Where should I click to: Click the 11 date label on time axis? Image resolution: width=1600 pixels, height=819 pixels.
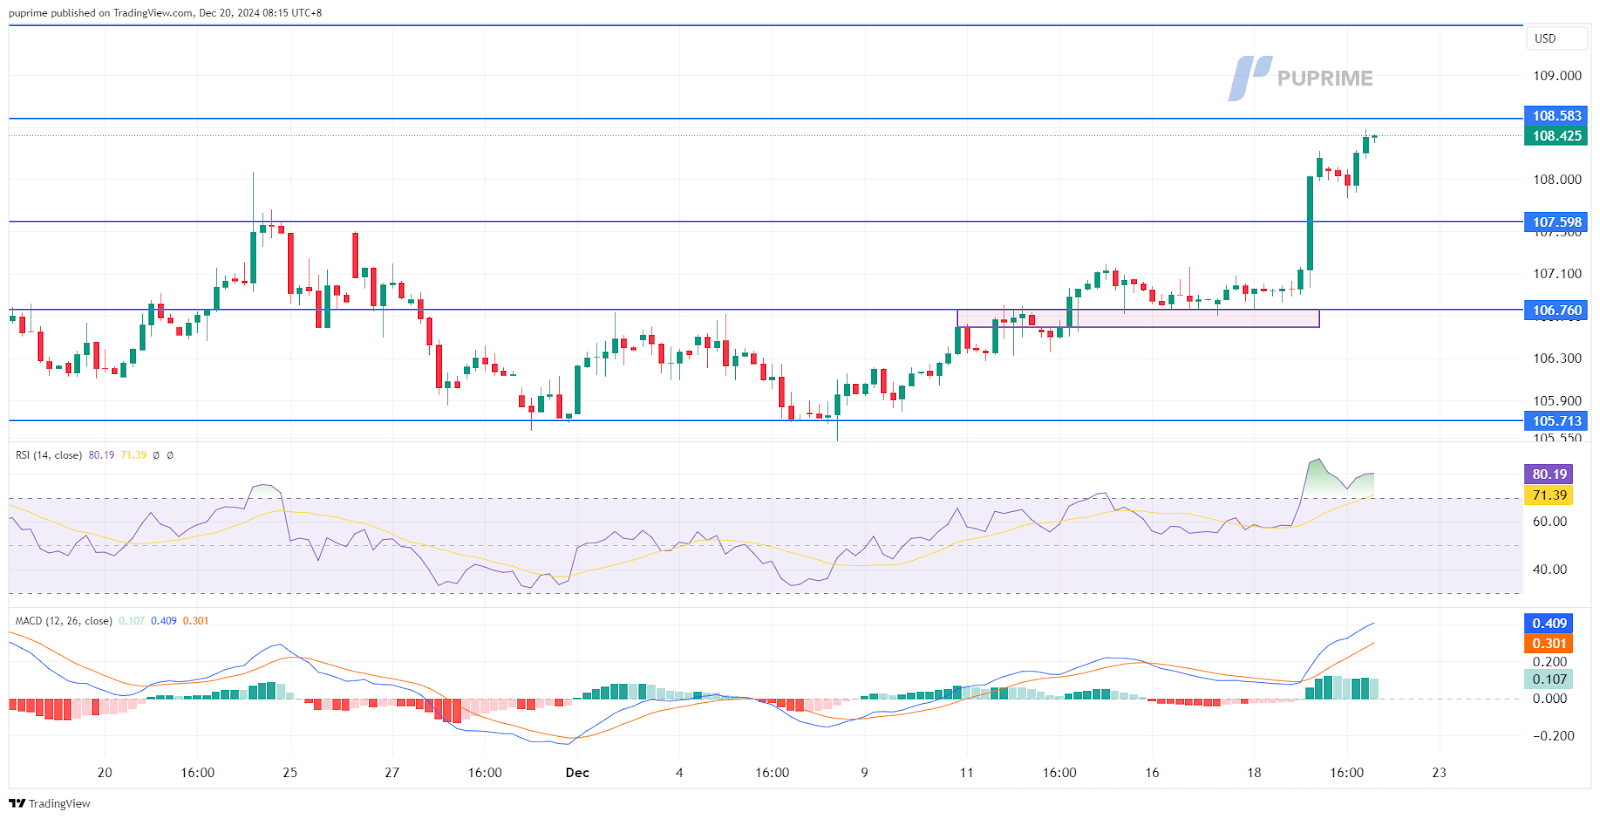tap(966, 773)
